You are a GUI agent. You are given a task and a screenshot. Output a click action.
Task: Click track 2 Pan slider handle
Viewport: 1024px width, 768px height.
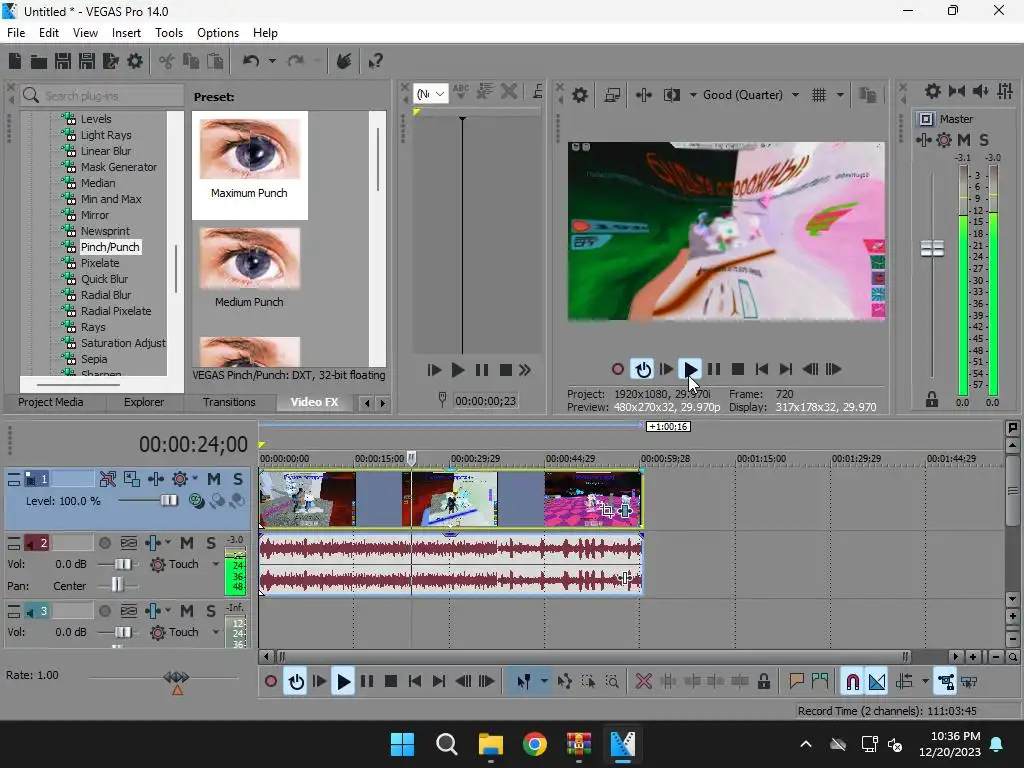pos(117,585)
